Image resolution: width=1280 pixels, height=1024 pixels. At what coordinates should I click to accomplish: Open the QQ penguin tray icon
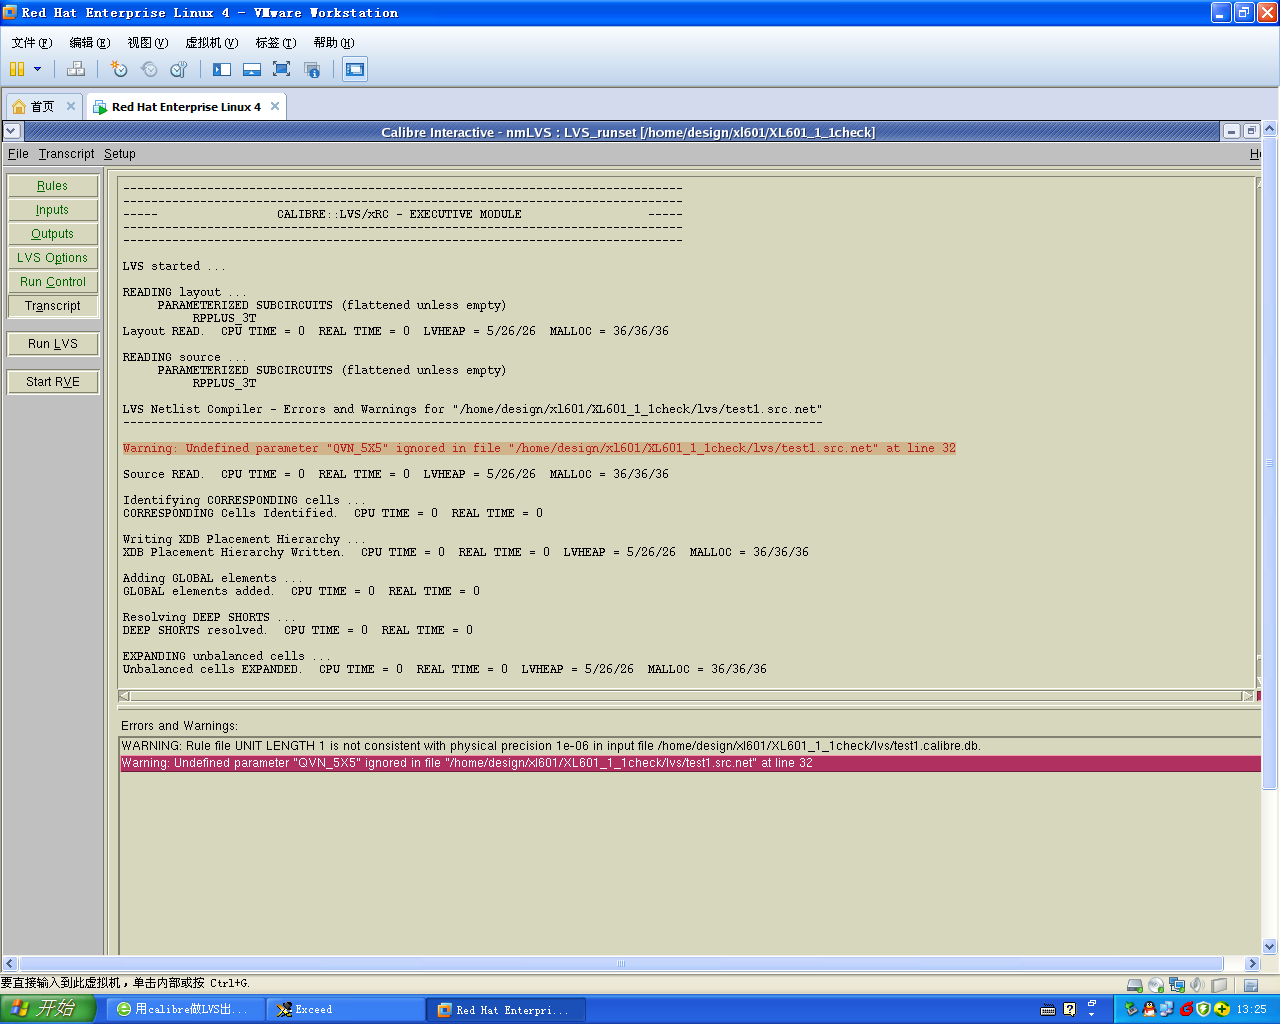pos(1149,1009)
